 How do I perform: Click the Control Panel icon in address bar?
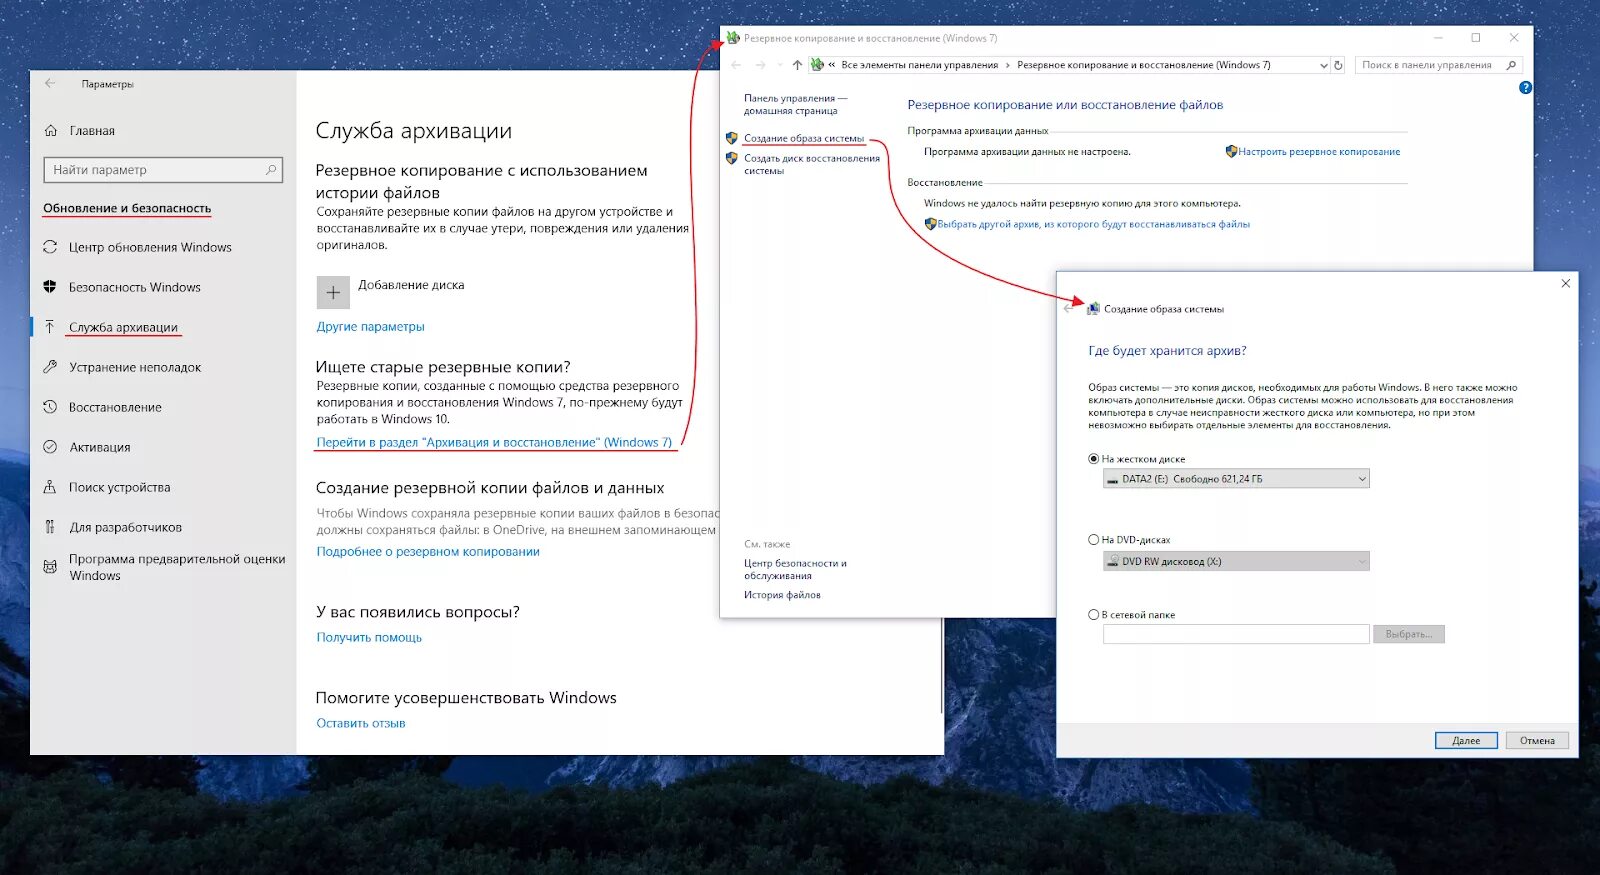[817, 65]
